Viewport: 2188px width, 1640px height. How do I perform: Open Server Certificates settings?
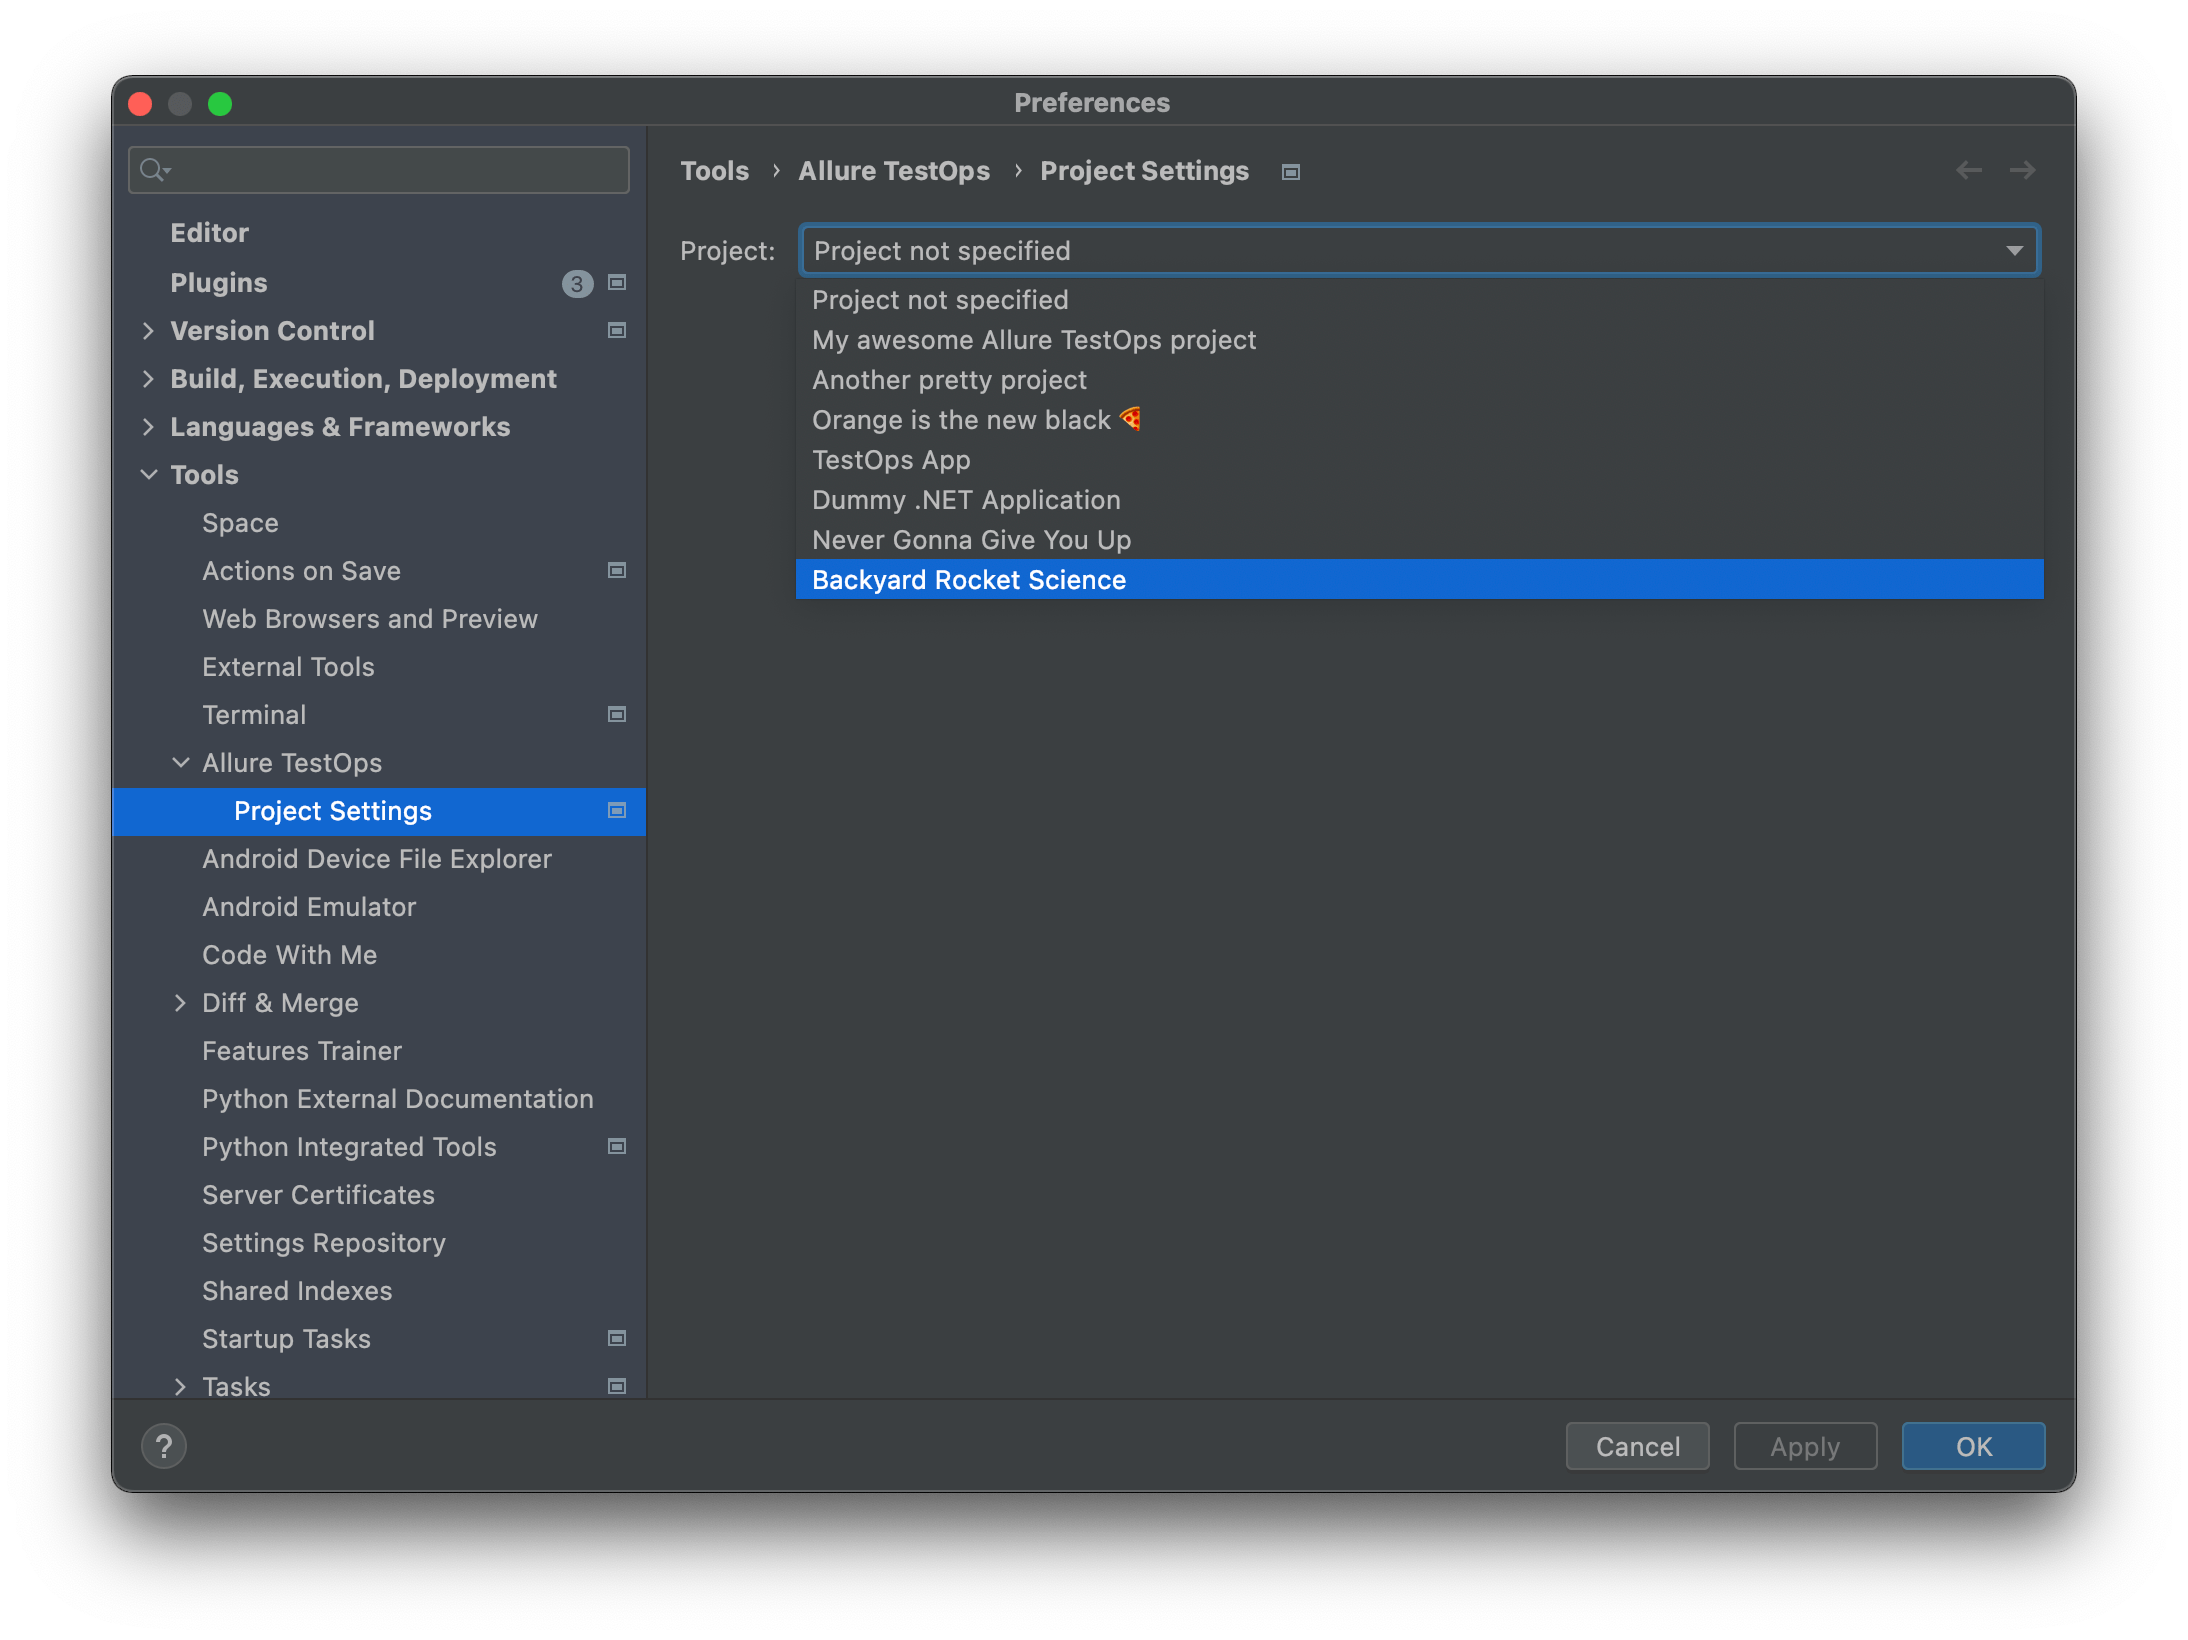pyautogui.click(x=318, y=1194)
